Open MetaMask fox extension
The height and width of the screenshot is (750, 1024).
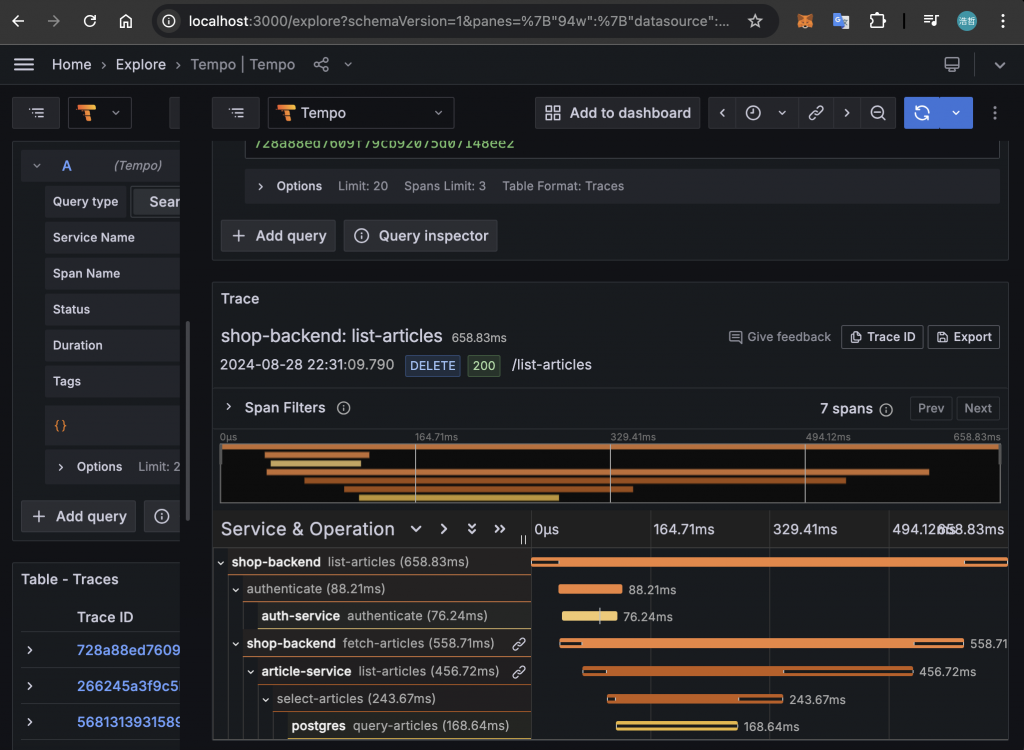[805, 22]
